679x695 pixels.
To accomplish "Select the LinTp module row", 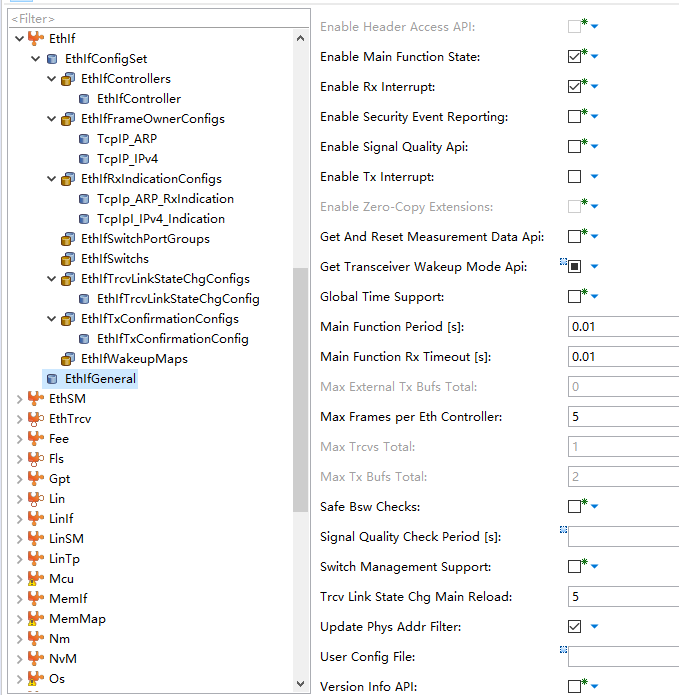I will click(x=64, y=558).
